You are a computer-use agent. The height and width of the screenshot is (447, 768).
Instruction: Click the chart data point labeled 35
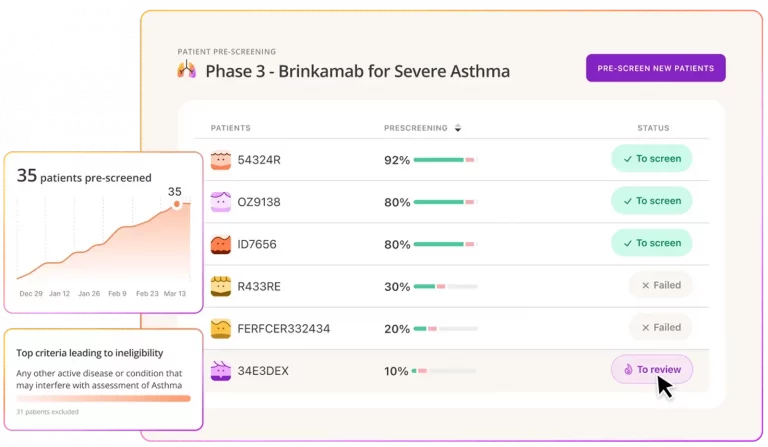pos(177,205)
